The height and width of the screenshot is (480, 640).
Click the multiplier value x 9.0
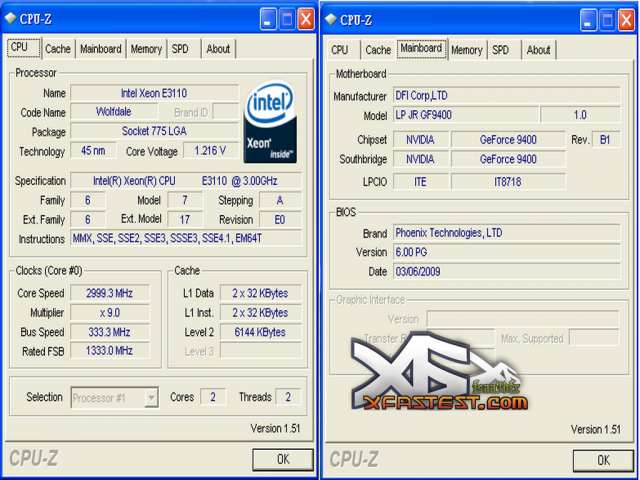110,313
